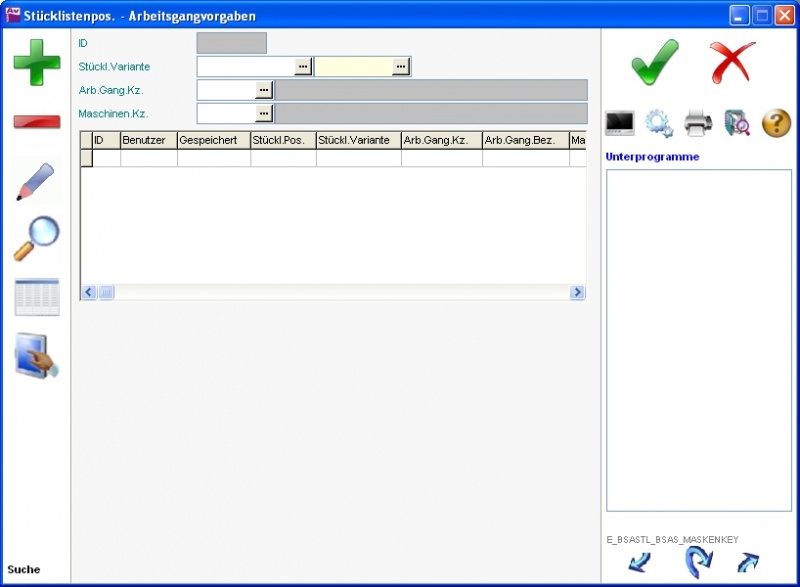800x587 pixels.
Task: Open search with the magnifying glass icon
Action: (36, 238)
